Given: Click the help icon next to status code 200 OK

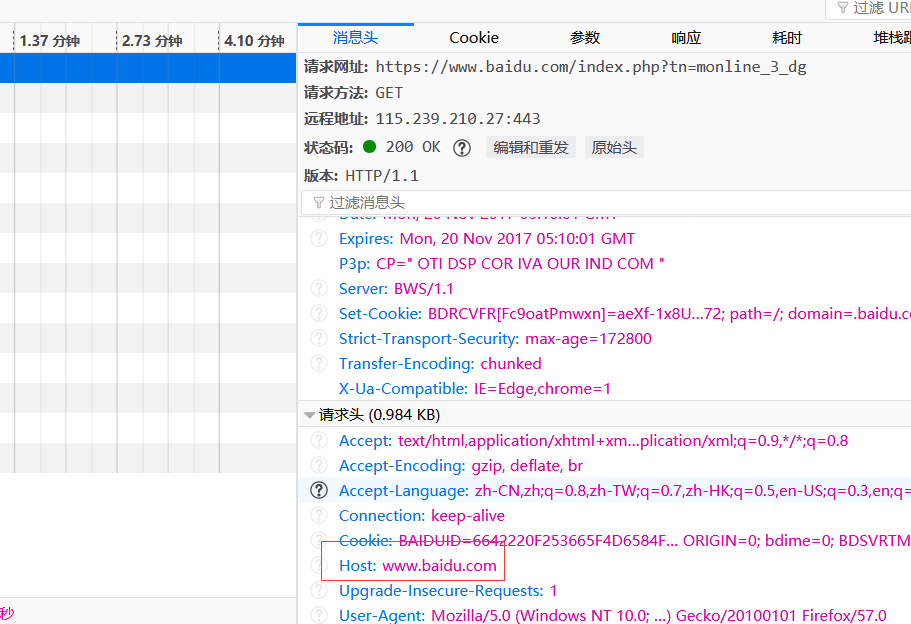Looking at the screenshot, I should (x=462, y=147).
